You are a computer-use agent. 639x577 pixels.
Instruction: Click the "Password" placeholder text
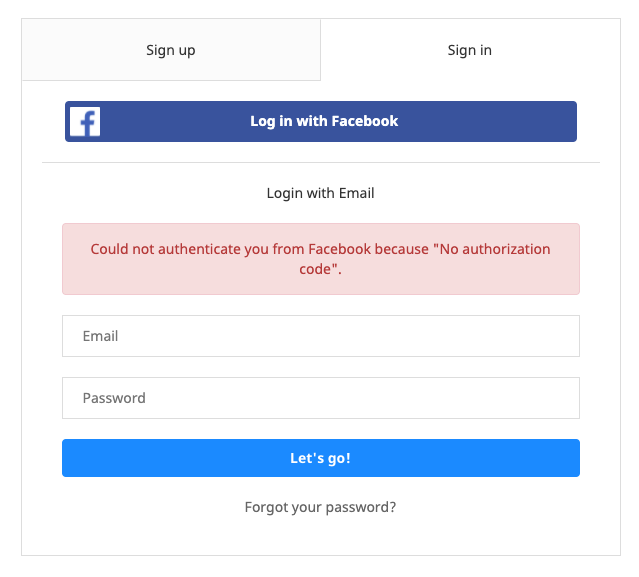pos(114,398)
